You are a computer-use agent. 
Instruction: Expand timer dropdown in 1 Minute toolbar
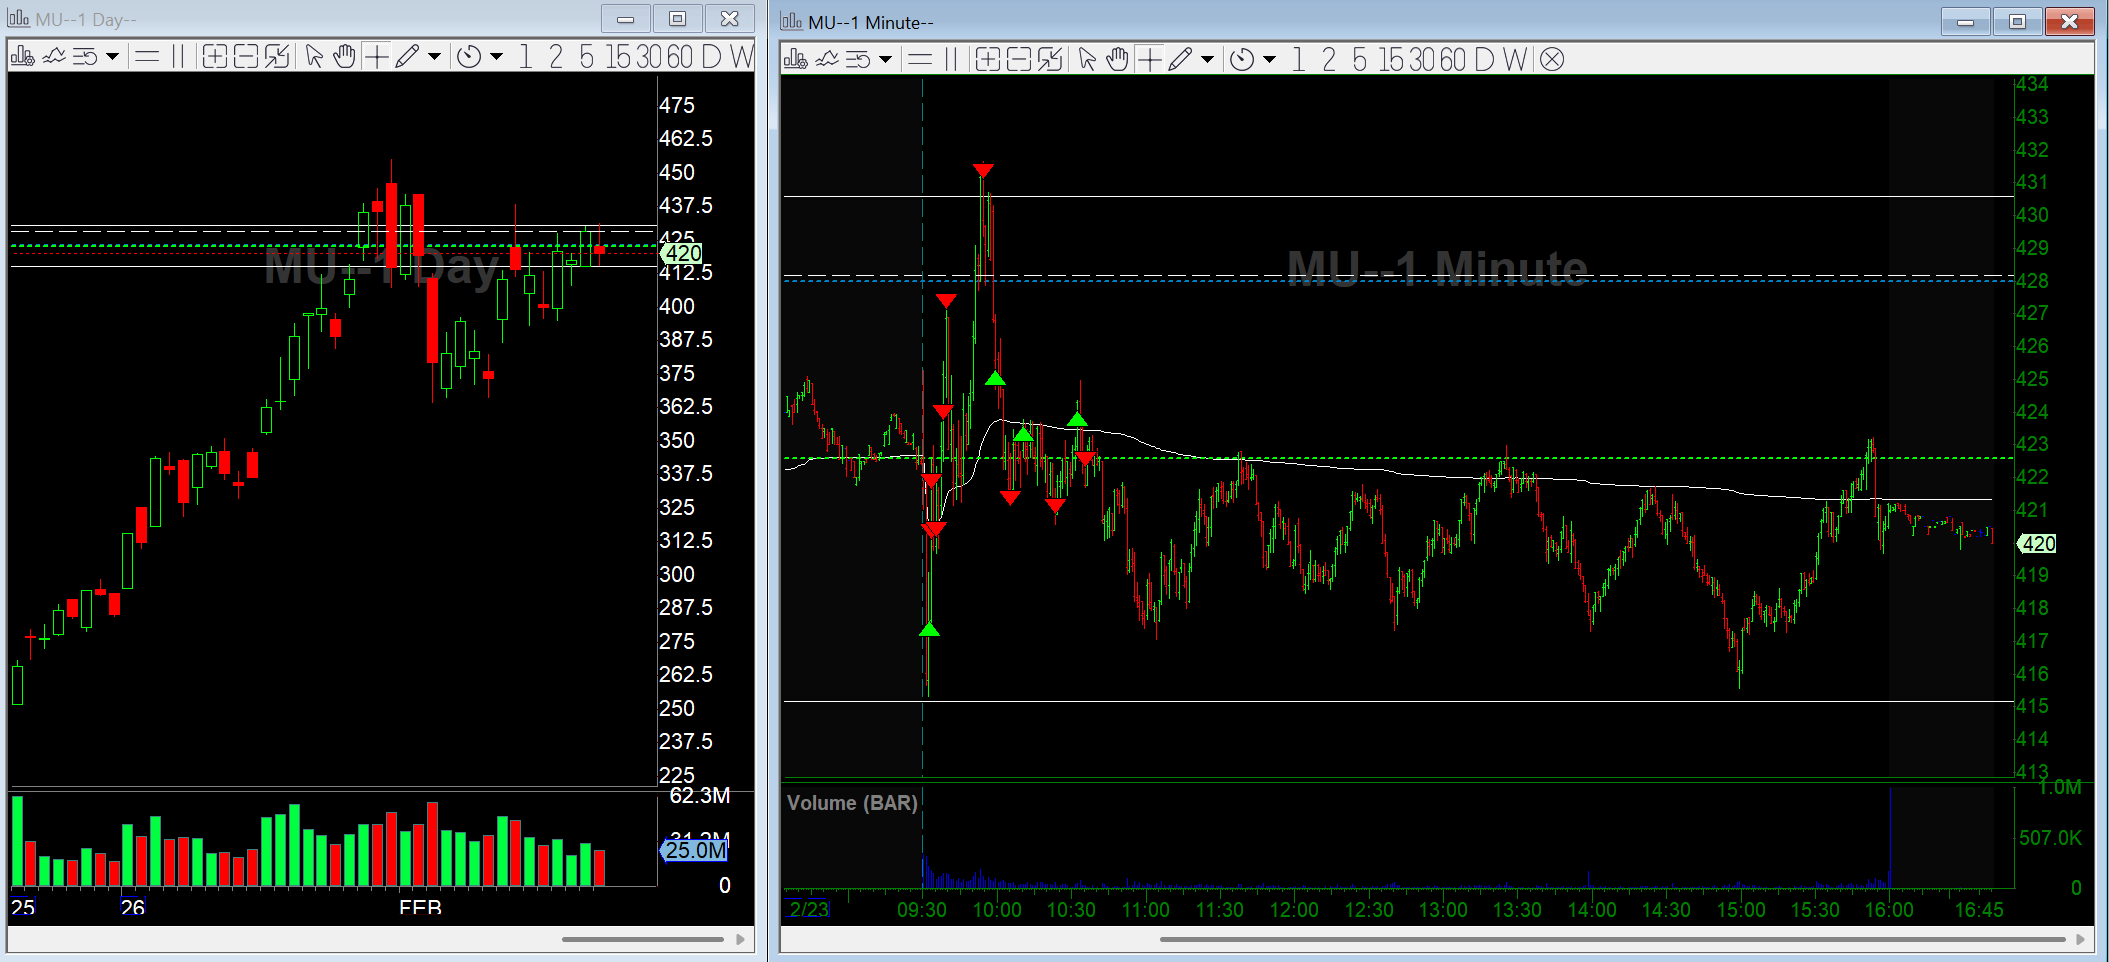point(1269,59)
